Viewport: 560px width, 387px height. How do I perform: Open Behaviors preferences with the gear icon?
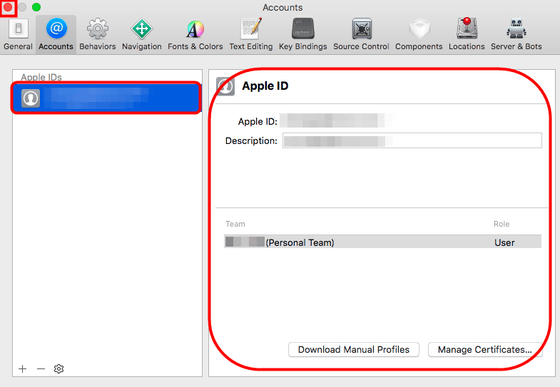point(98,35)
